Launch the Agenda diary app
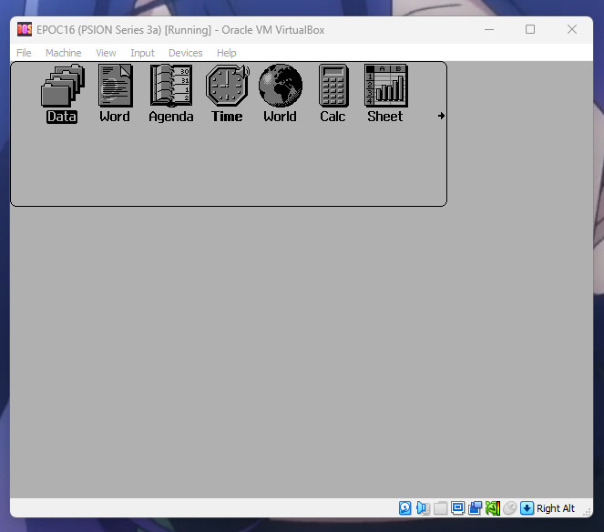The width and height of the screenshot is (604, 532). pos(171,86)
